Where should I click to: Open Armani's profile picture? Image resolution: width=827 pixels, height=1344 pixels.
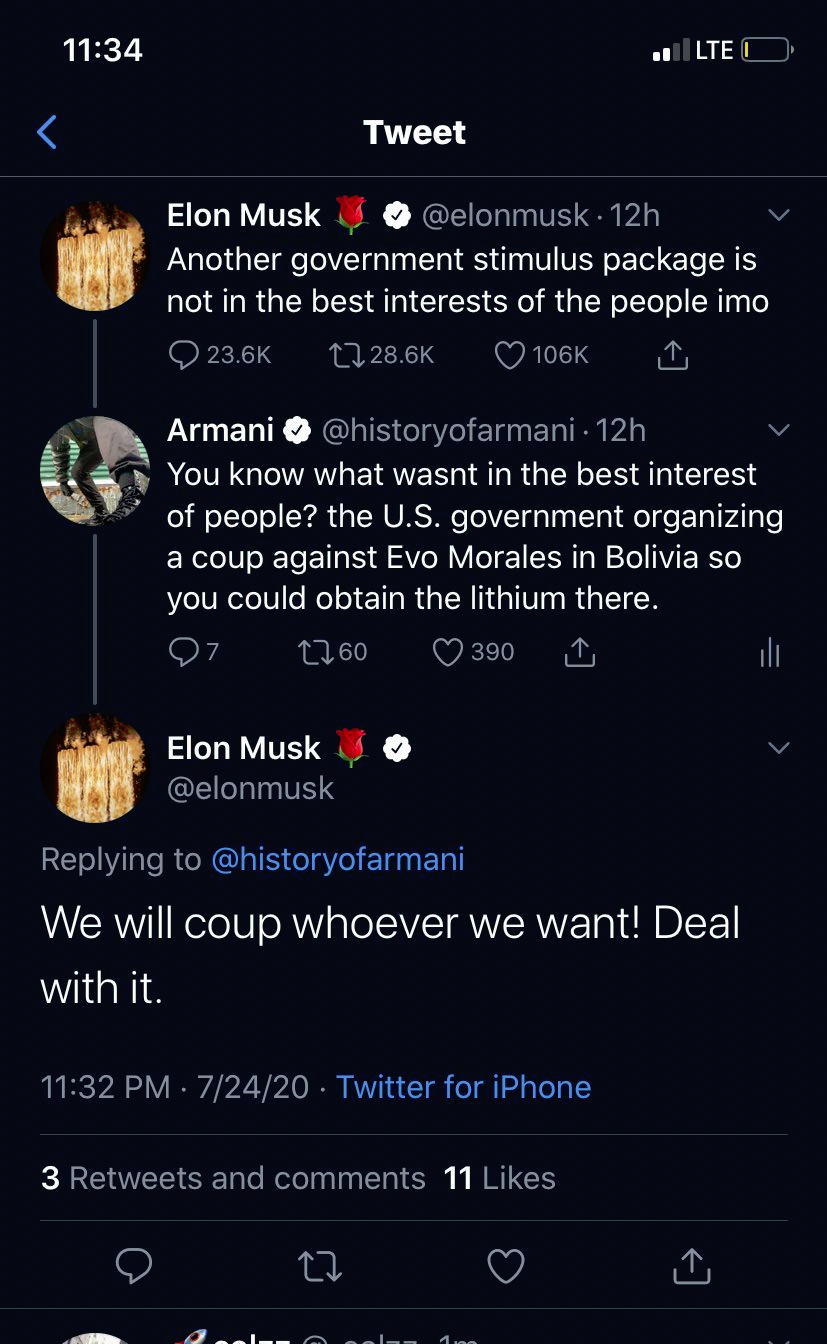[95, 470]
